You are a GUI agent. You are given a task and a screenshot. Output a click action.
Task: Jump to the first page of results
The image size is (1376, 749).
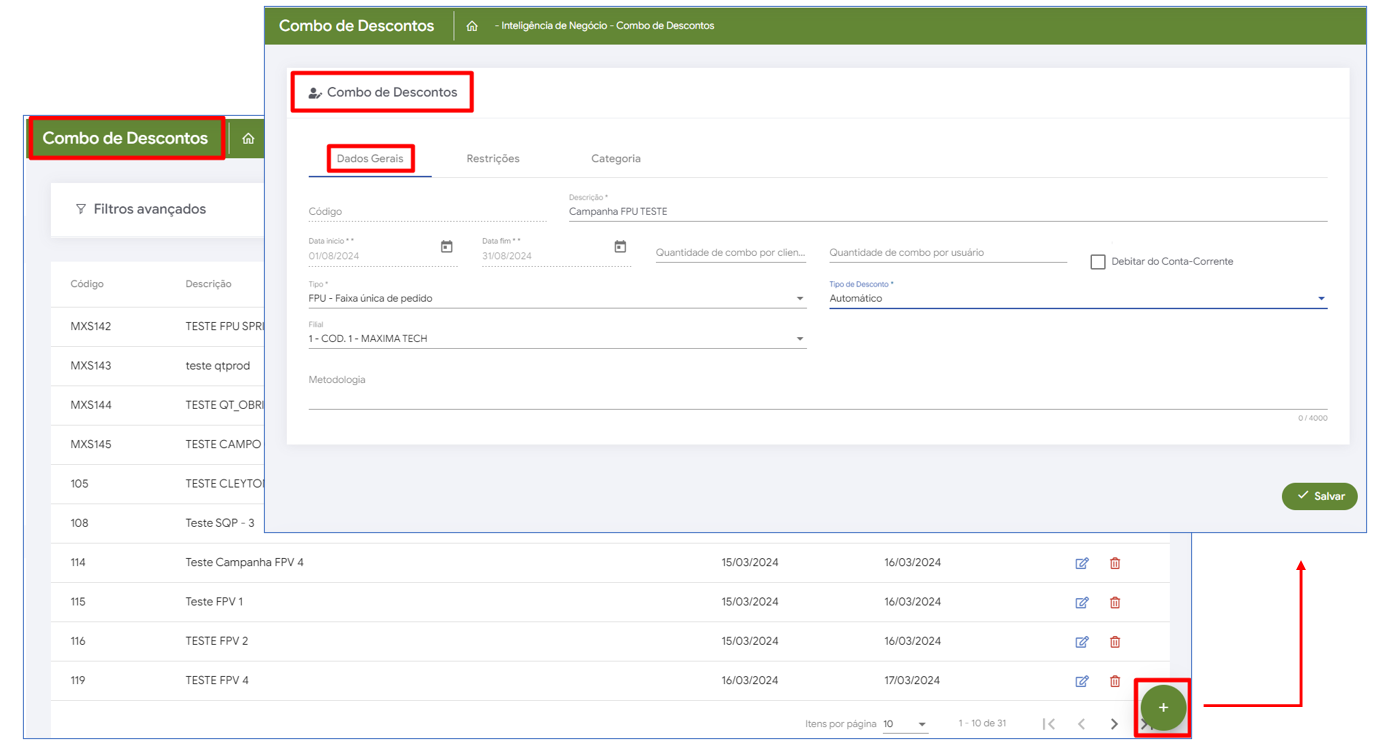click(x=1048, y=724)
